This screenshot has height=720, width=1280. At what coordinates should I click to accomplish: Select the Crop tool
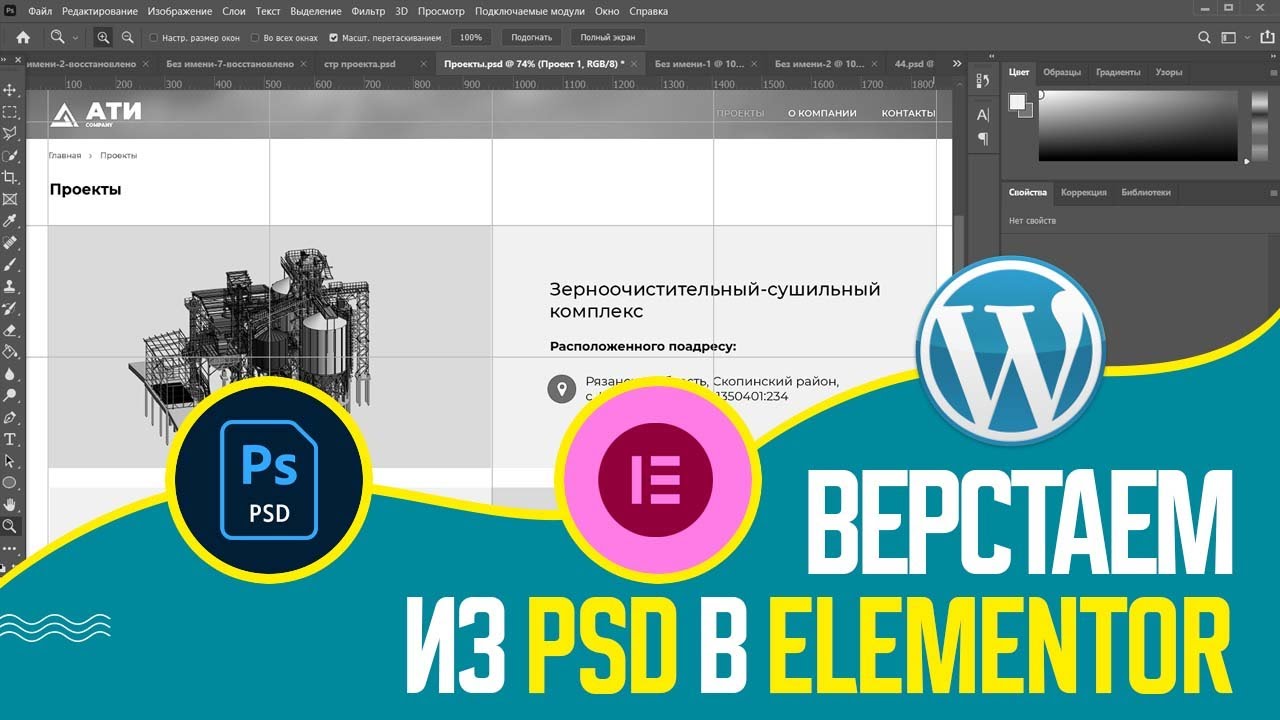(x=10, y=178)
